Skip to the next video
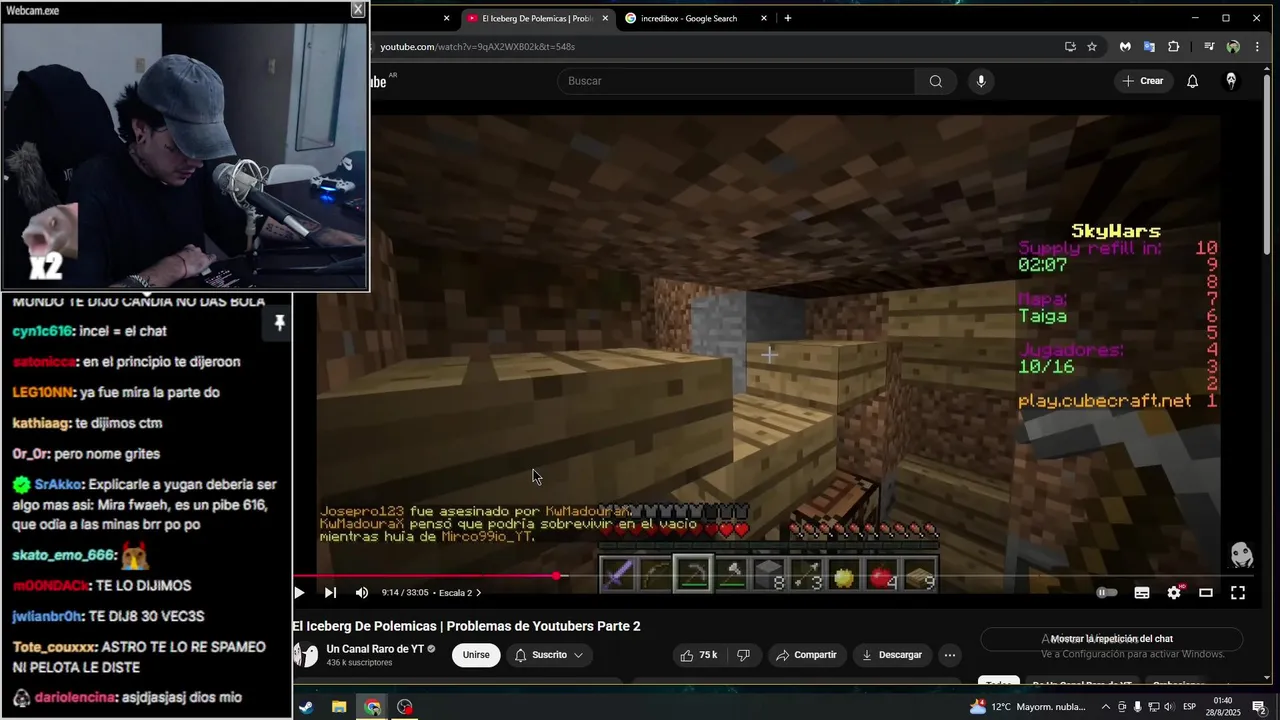The image size is (1280, 720). coord(330,592)
